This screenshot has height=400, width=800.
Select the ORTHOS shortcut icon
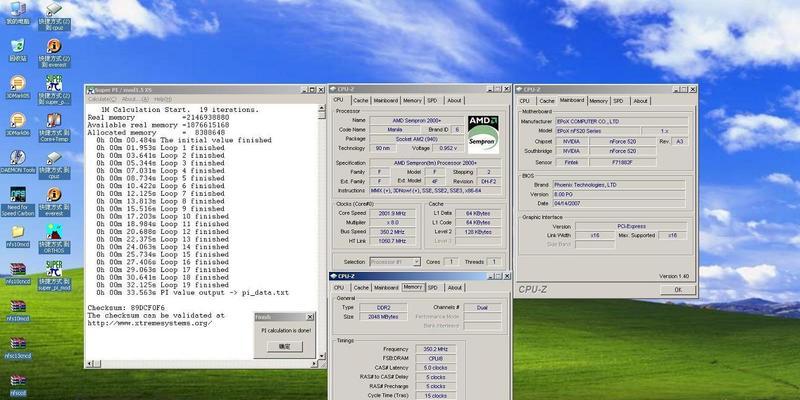pyautogui.click(x=54, y=239)
